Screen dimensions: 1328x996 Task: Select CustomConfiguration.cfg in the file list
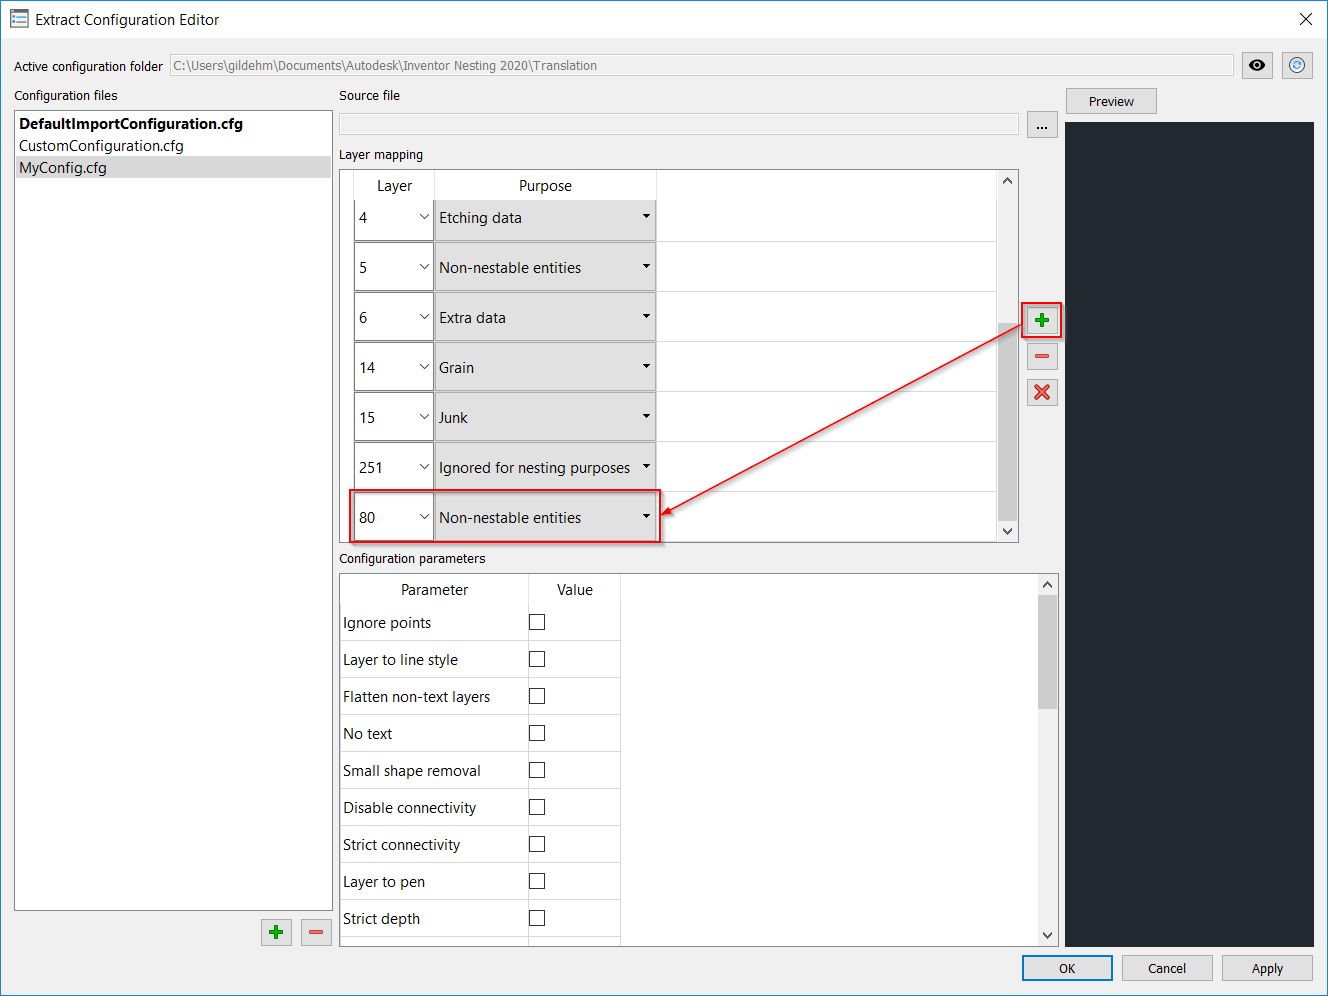click(103, 145)
